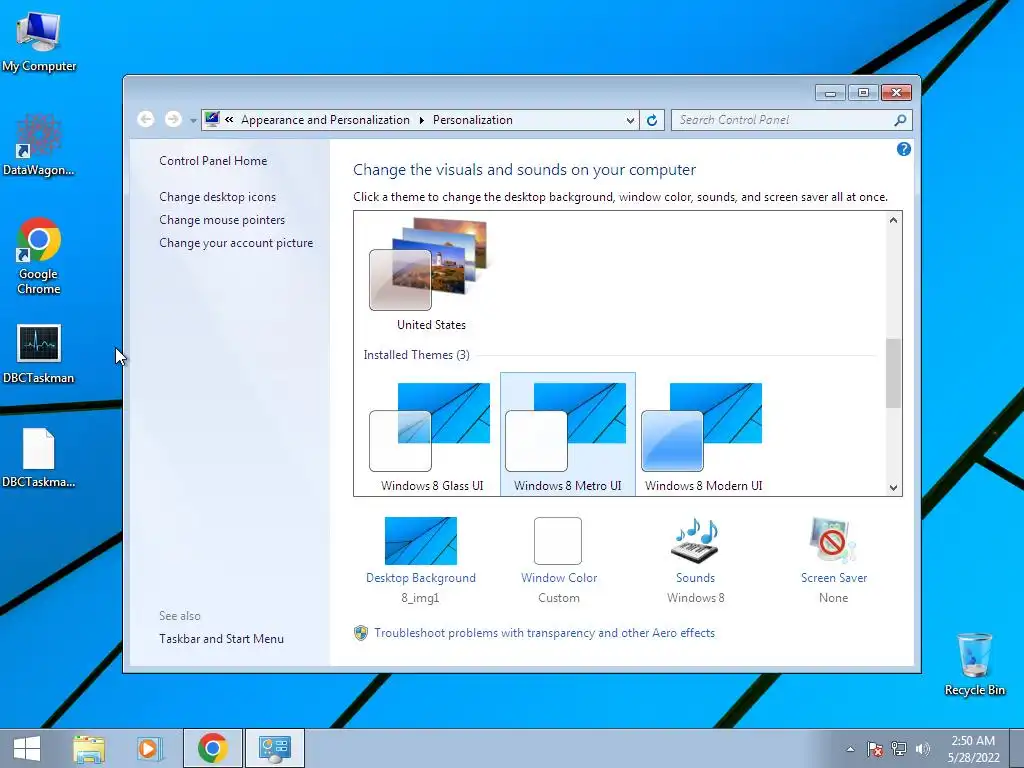Image resolution: width=1024 pixels, height=768 pixels.
Task: Click the Control Panel taskbar button
Action: click(x=275, y=748)
